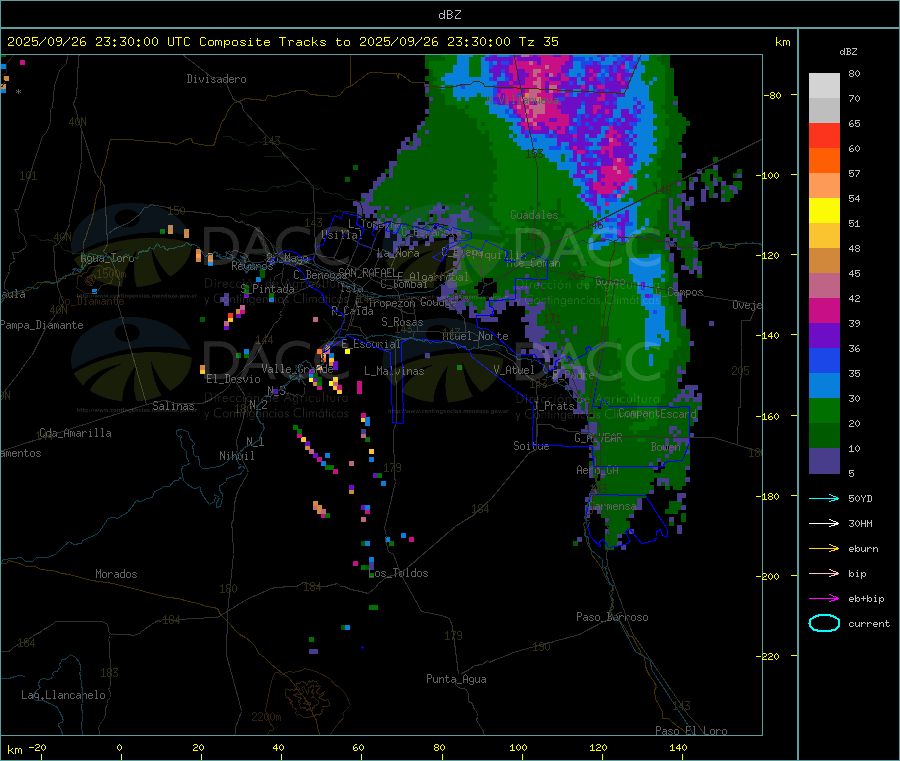The image size is (900, 761).
Task: Click the 100 km x-axis tick label
Action: tap(518, 747)
